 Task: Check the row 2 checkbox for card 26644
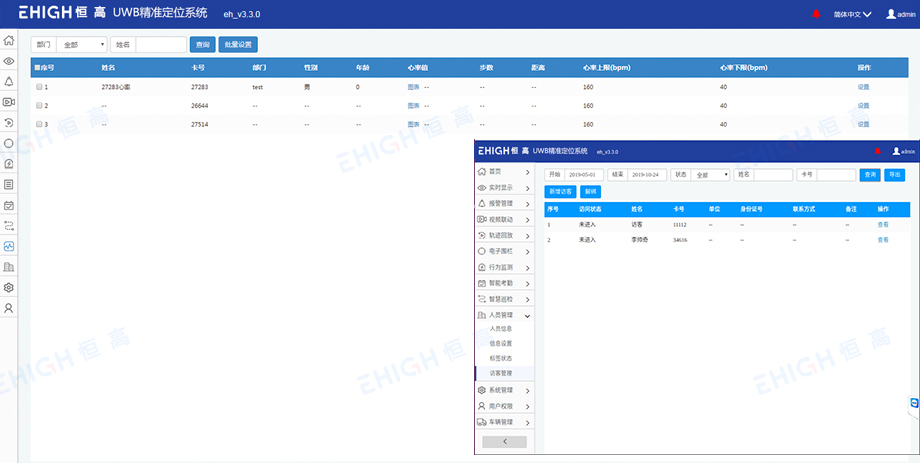[x=39, y=106]
